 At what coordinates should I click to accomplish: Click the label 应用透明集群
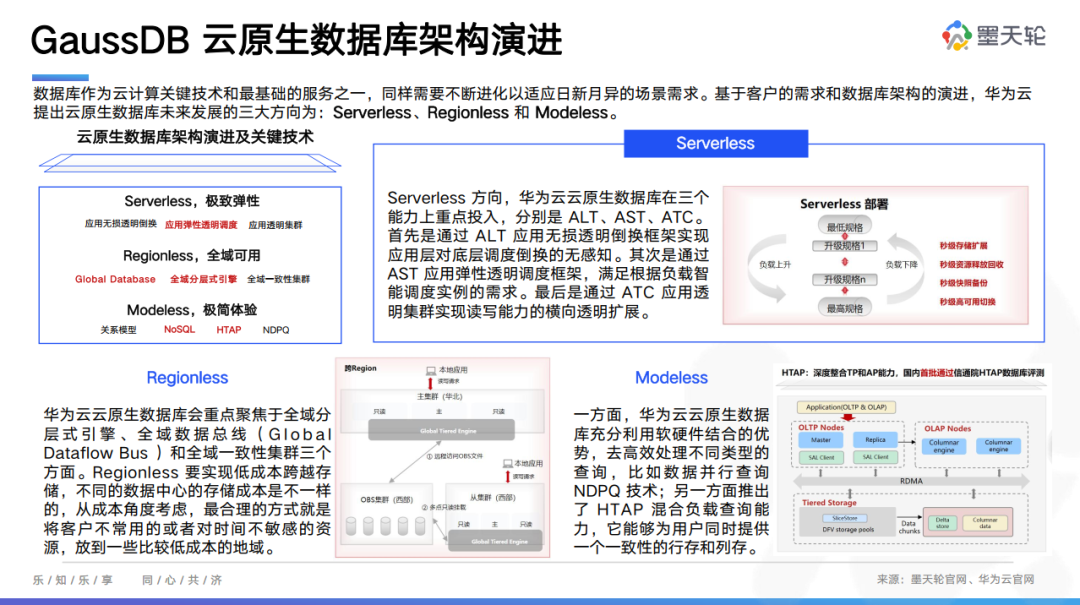pyautogui.click(x=275, y=225)
